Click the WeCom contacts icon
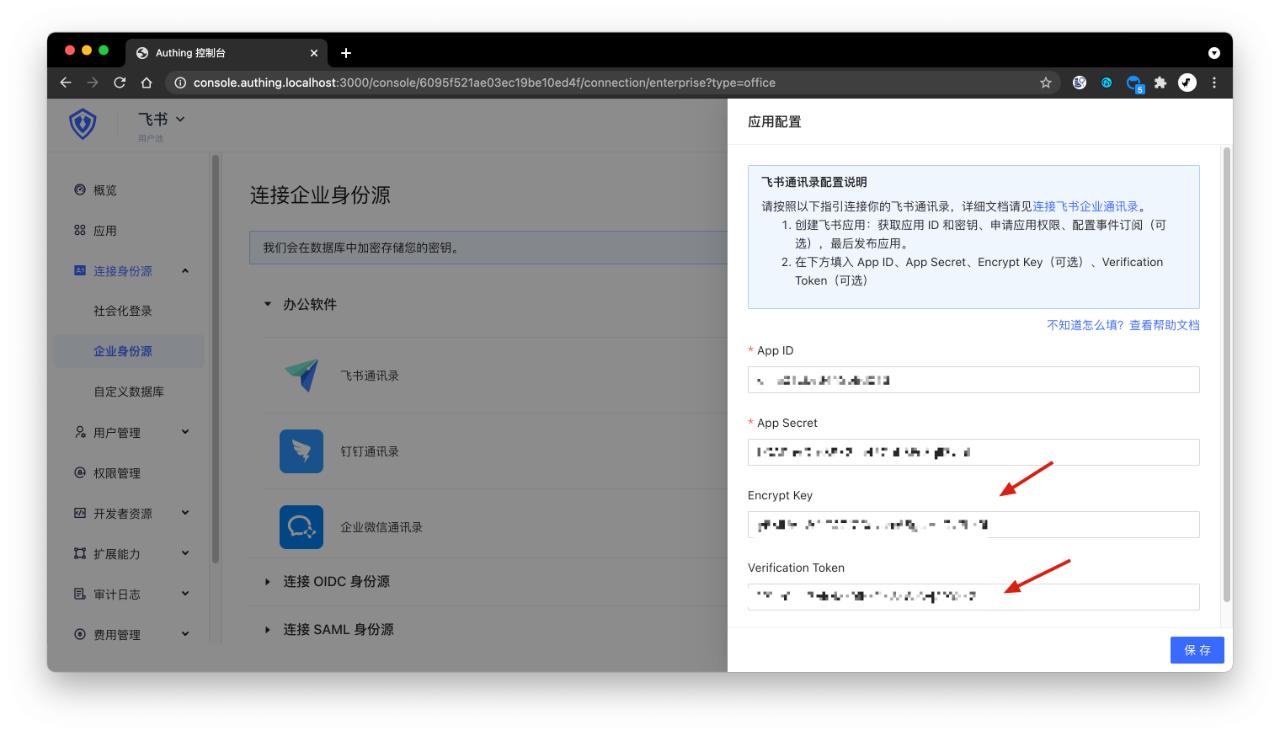 click(x=301, y=528)
